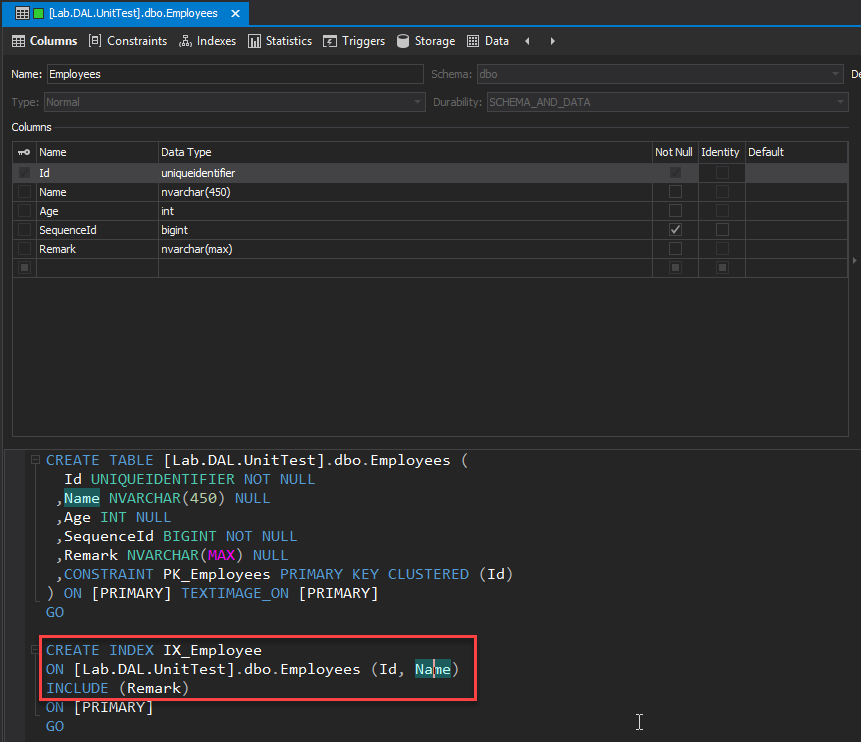Uncheck Not Null for SequenceId
The width and height of the screenshot is (861, 742).
tap(675, 230)
